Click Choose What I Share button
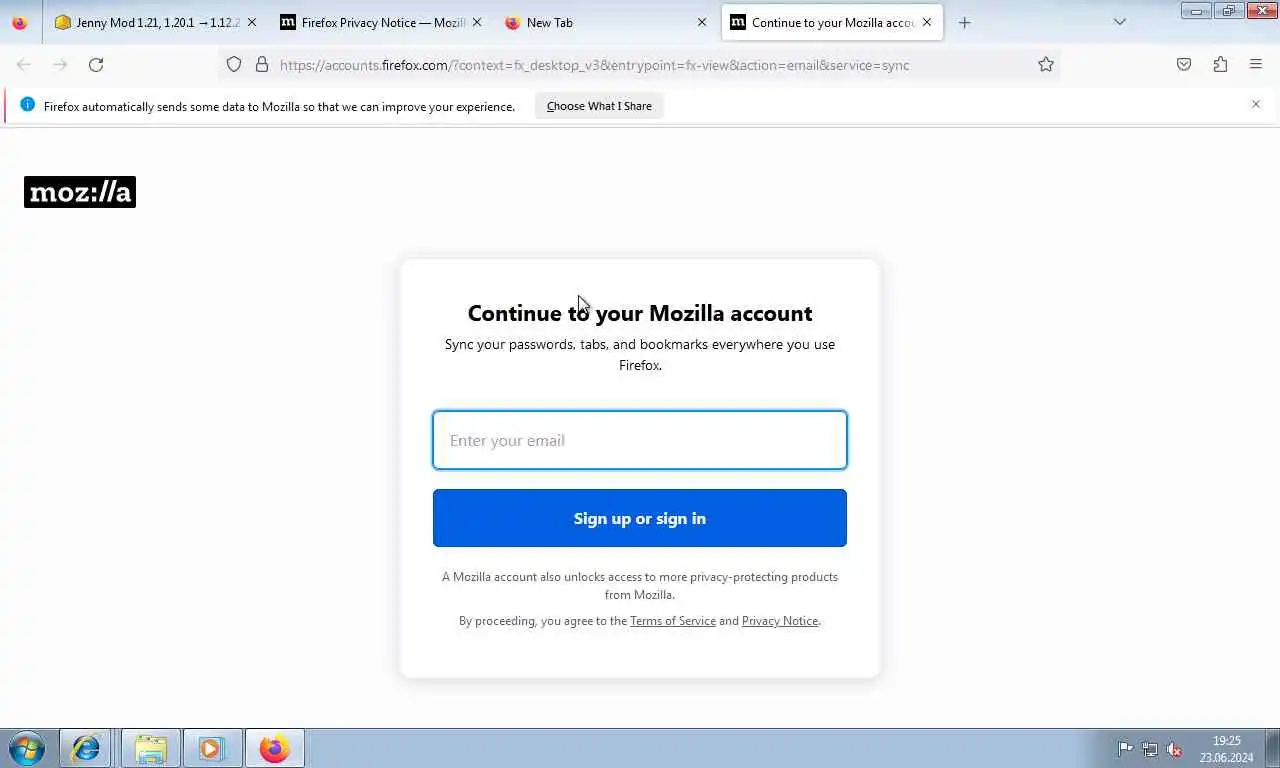Screen dimensions: 1280x768 (x=599, y=106)
